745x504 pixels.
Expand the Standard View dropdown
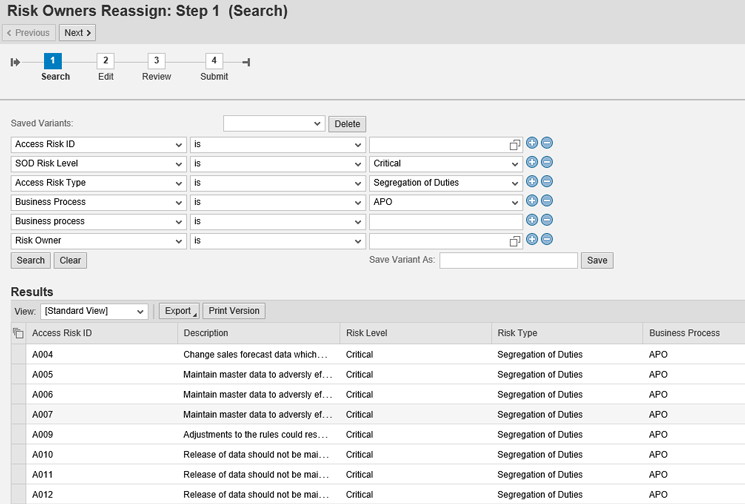click(x=94, y=311)
